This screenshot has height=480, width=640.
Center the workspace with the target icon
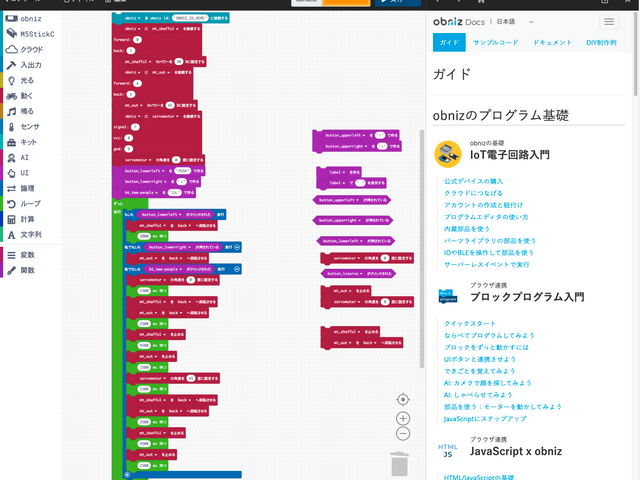[403, 400]
